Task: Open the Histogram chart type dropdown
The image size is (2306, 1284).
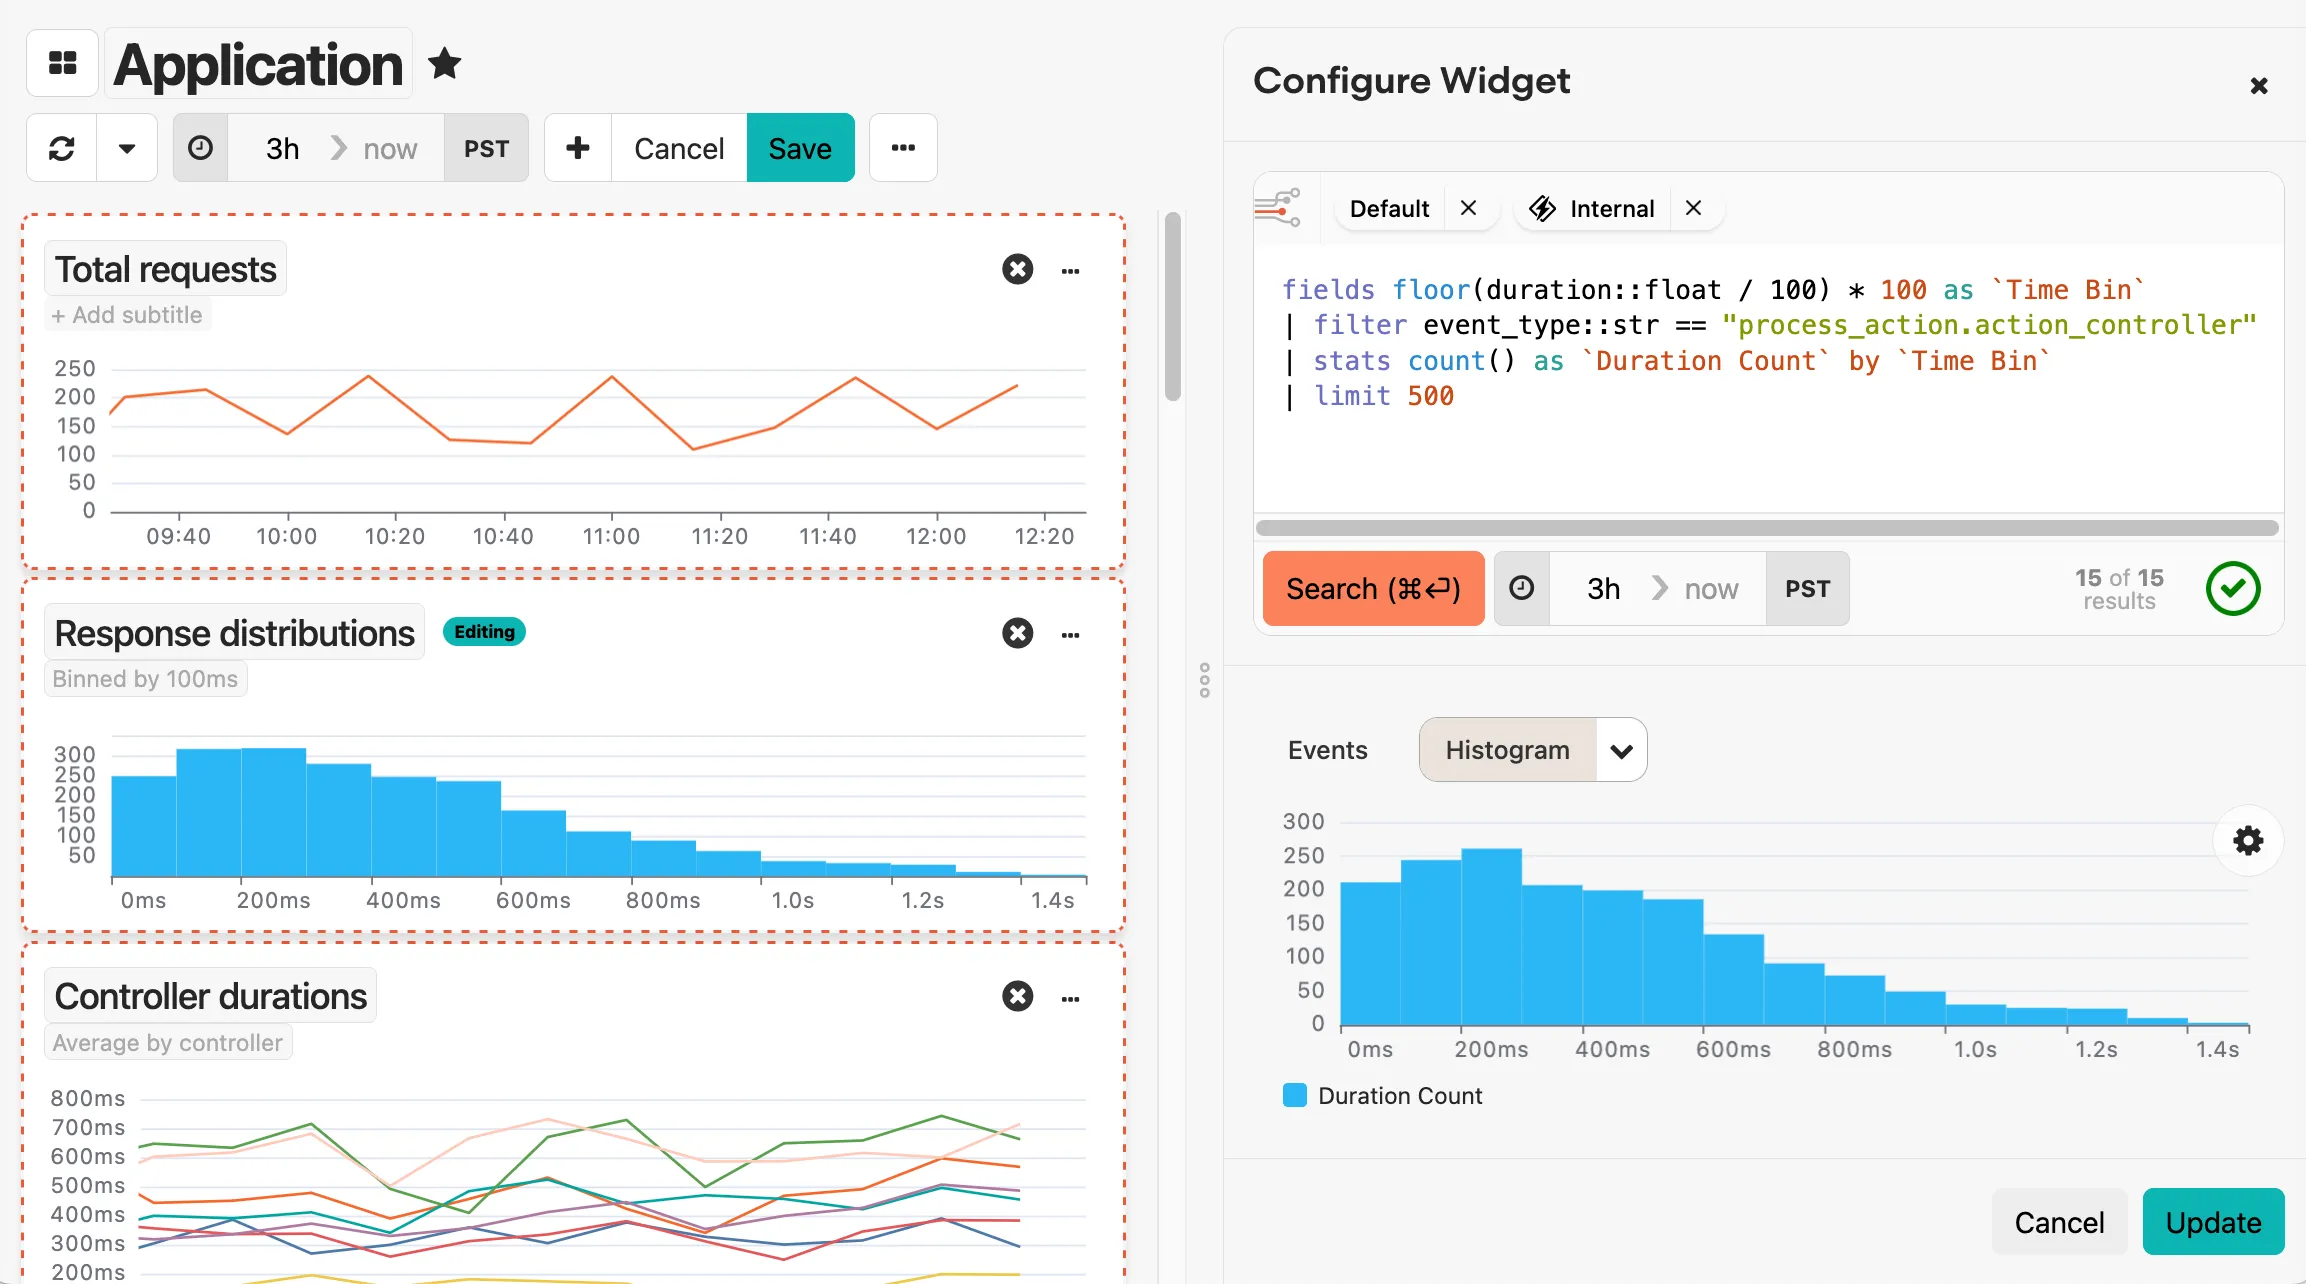Action: (1620, 749)
